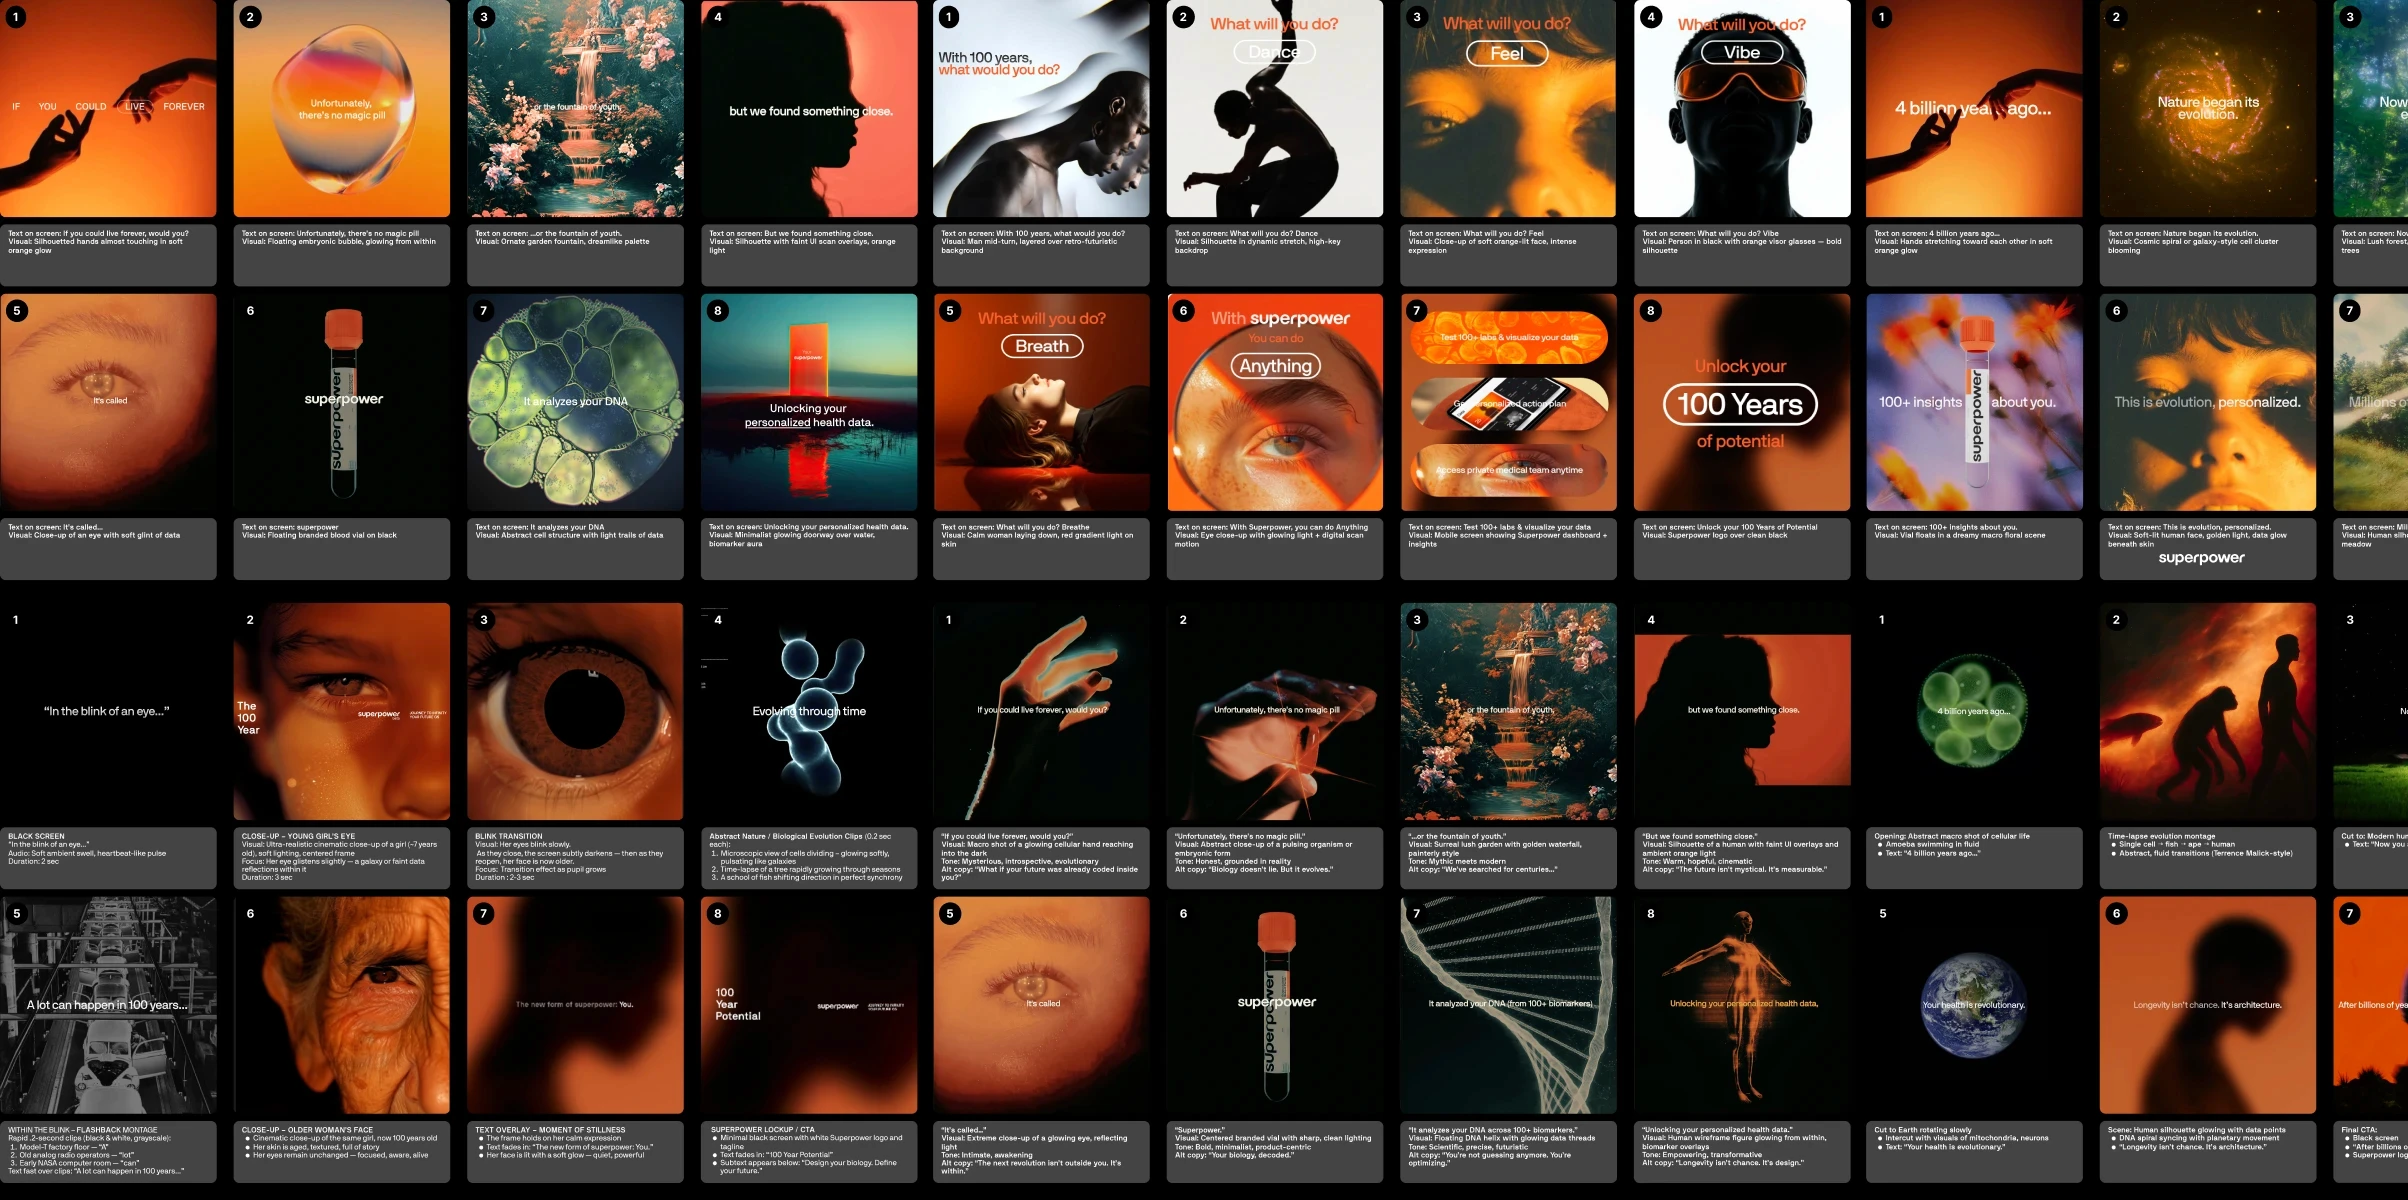
Task: Open the rotating Earth frame thumbnail
Action: [x=1973, y=1005]
